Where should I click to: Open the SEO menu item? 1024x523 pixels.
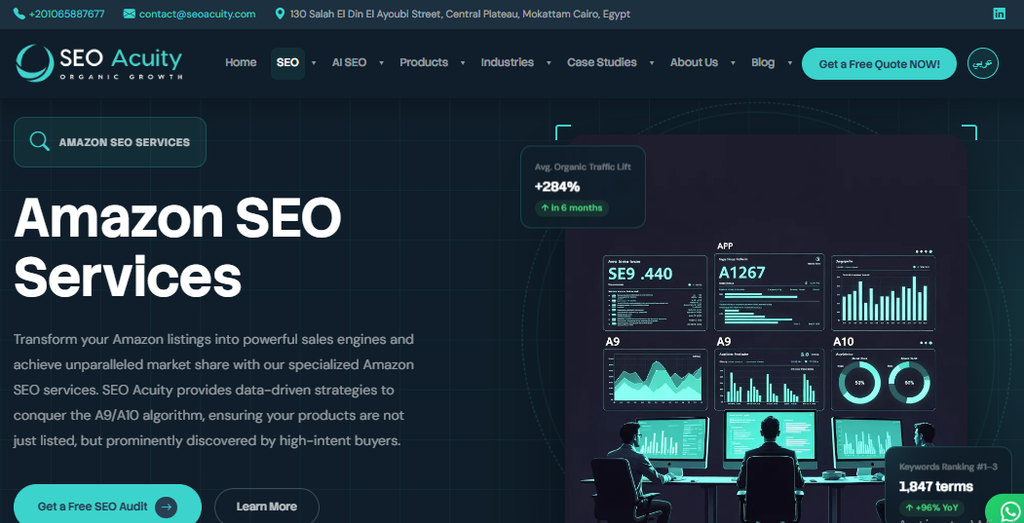click(287, 63)
